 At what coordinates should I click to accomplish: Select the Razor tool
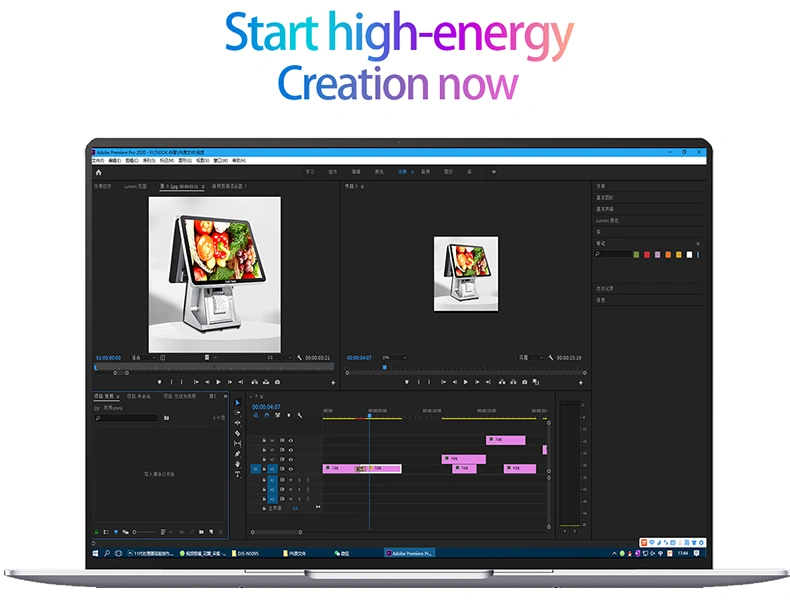pyautogui.click(x=237, y=433)
